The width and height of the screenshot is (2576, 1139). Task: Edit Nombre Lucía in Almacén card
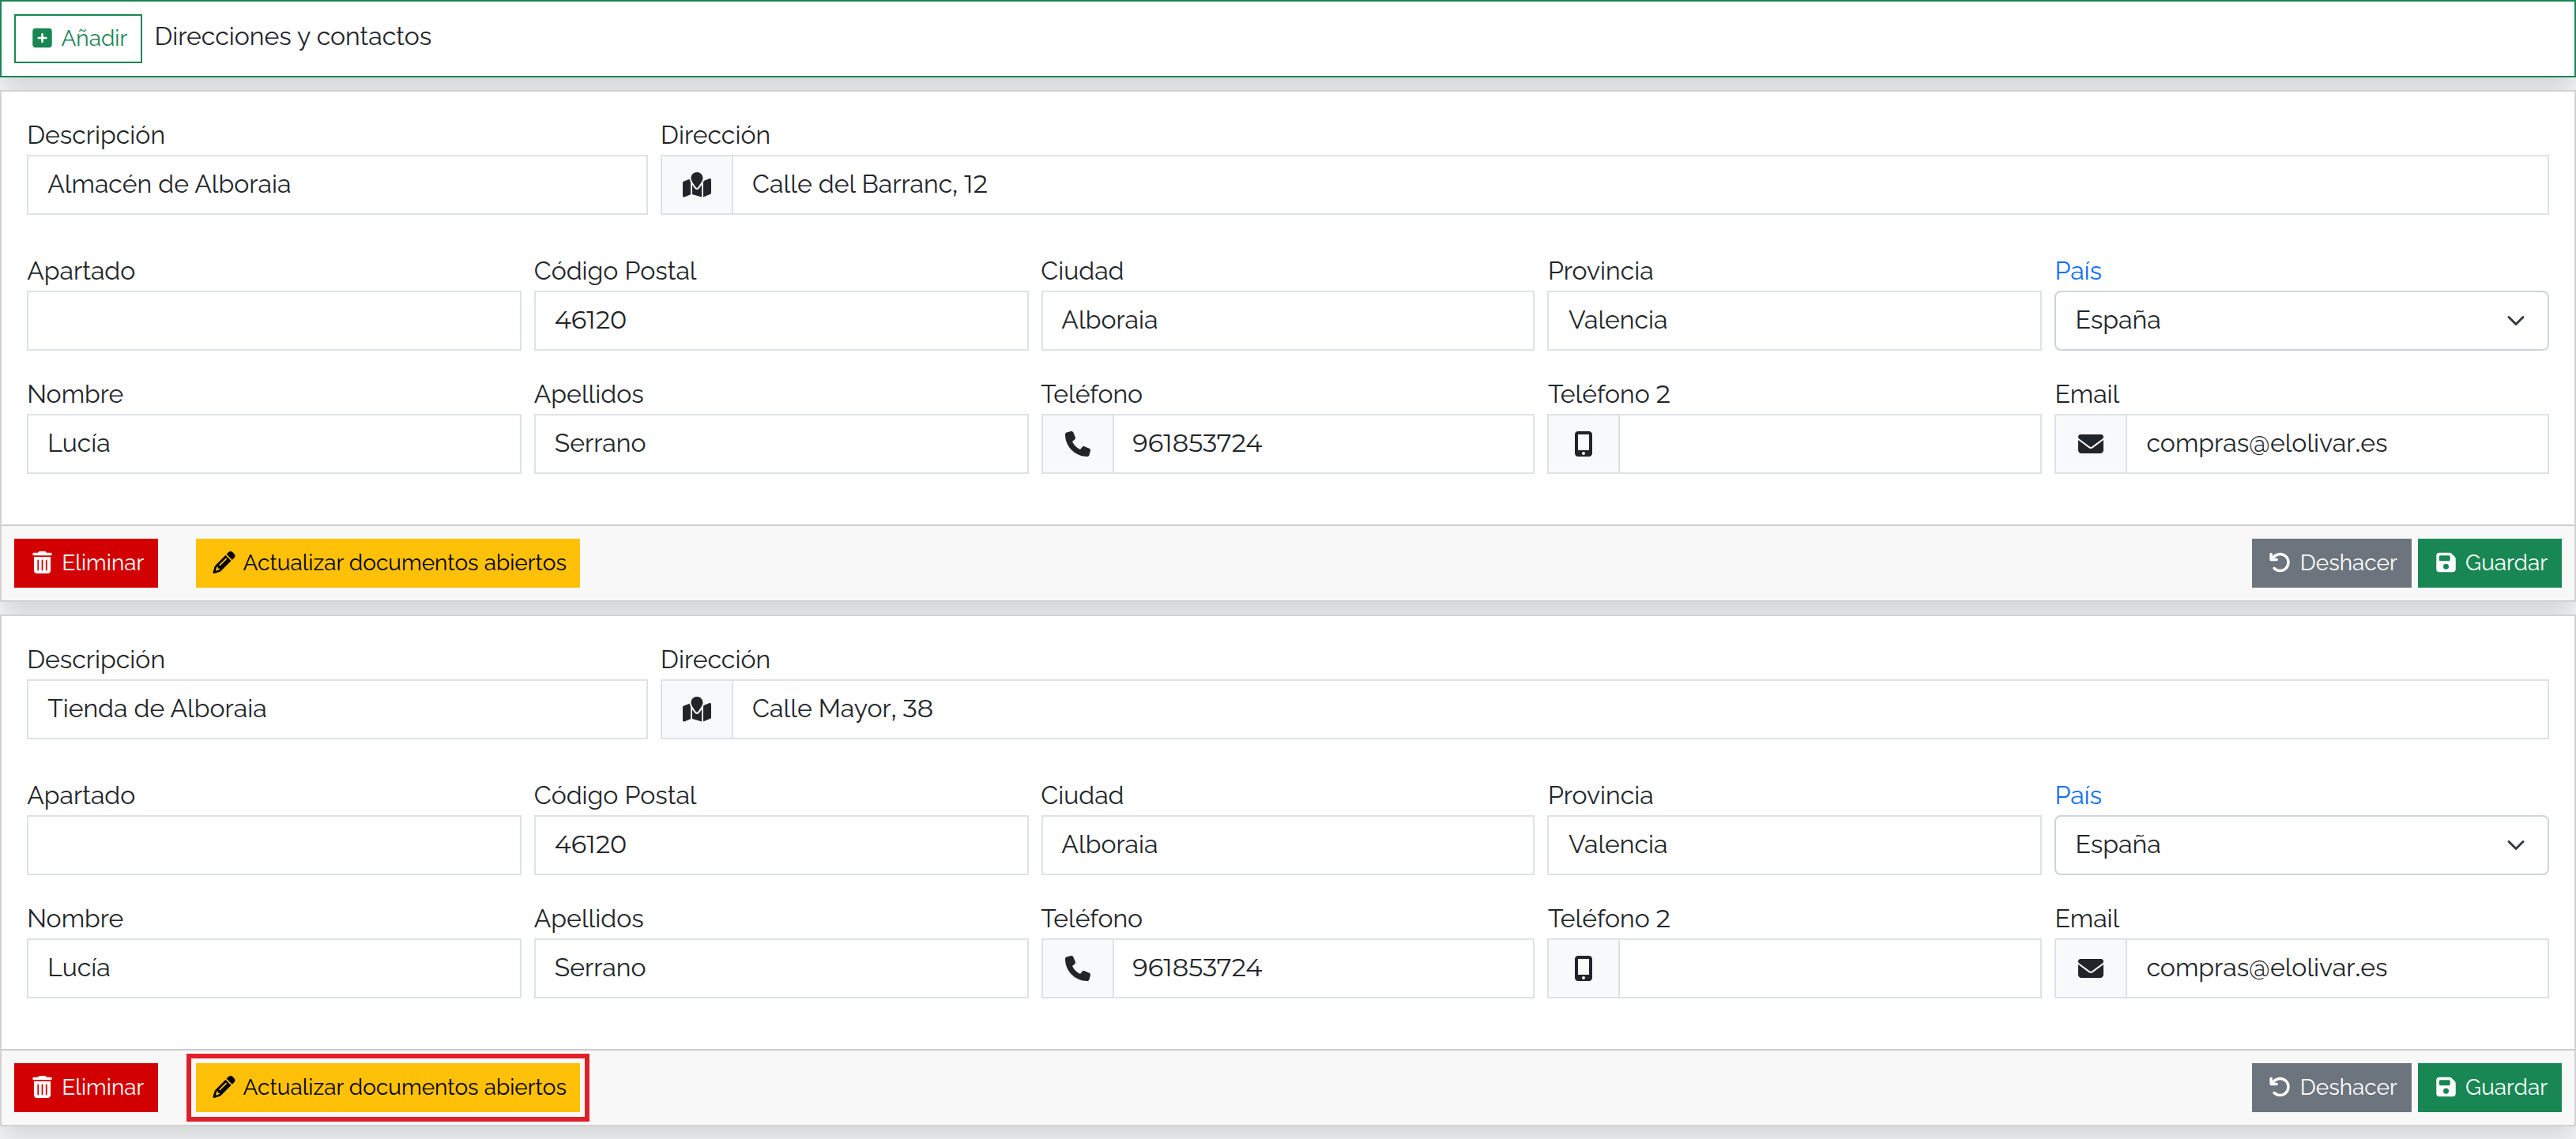point(274,444)
